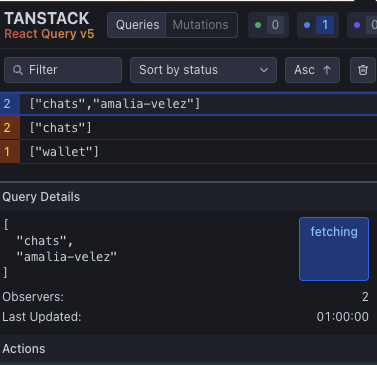Toggle sort order with the Asc button
This screenshot has width=377, height=365.
click(312, 70)
